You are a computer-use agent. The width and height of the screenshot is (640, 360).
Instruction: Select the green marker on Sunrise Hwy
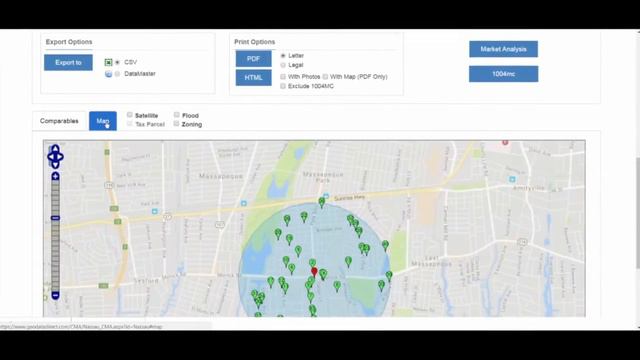pos(322,202)
